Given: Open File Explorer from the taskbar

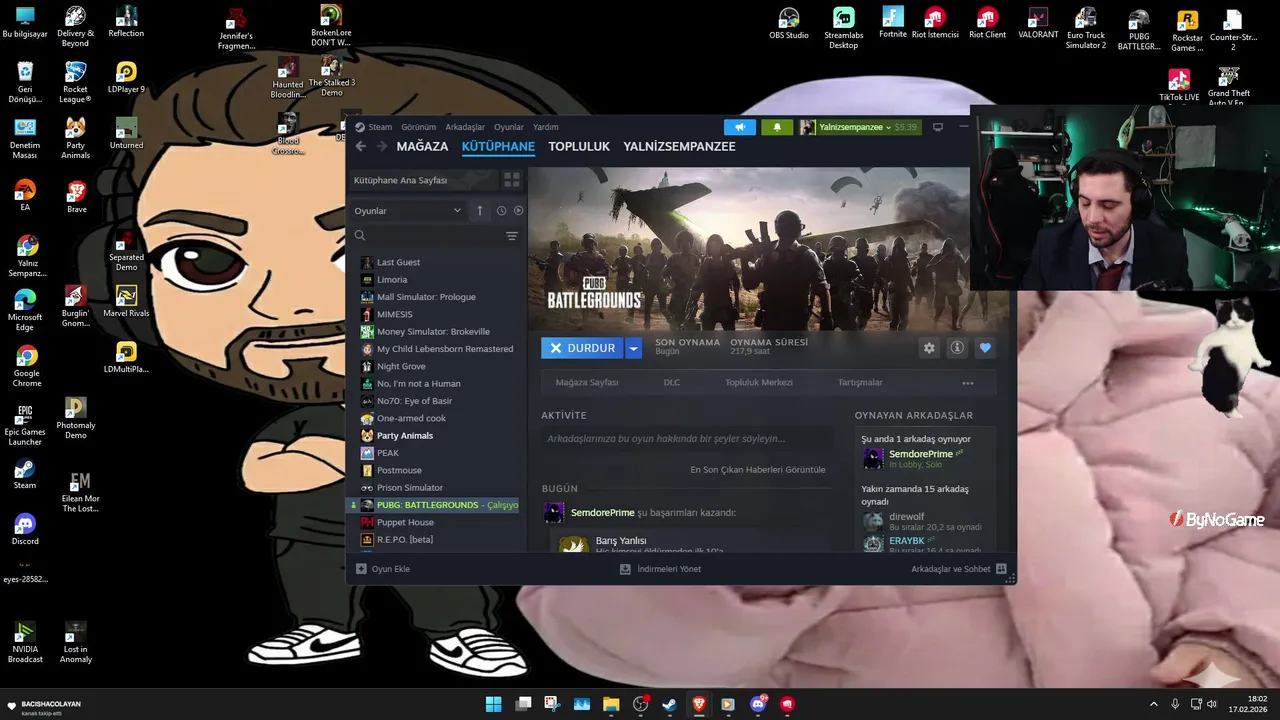Looking at the screenshot, I should coord(611,704).
